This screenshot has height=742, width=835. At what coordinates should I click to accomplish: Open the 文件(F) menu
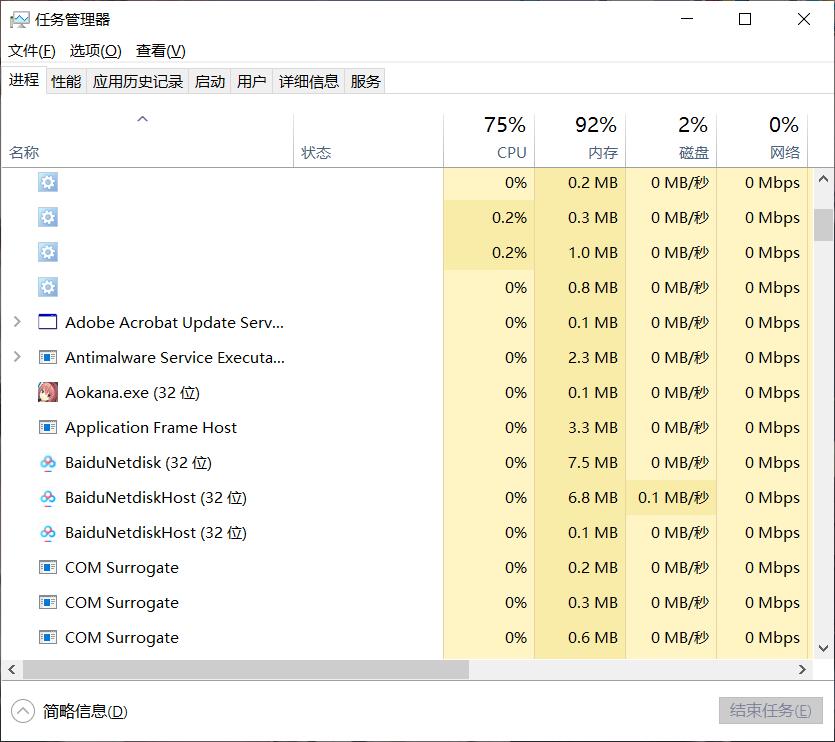31,51
